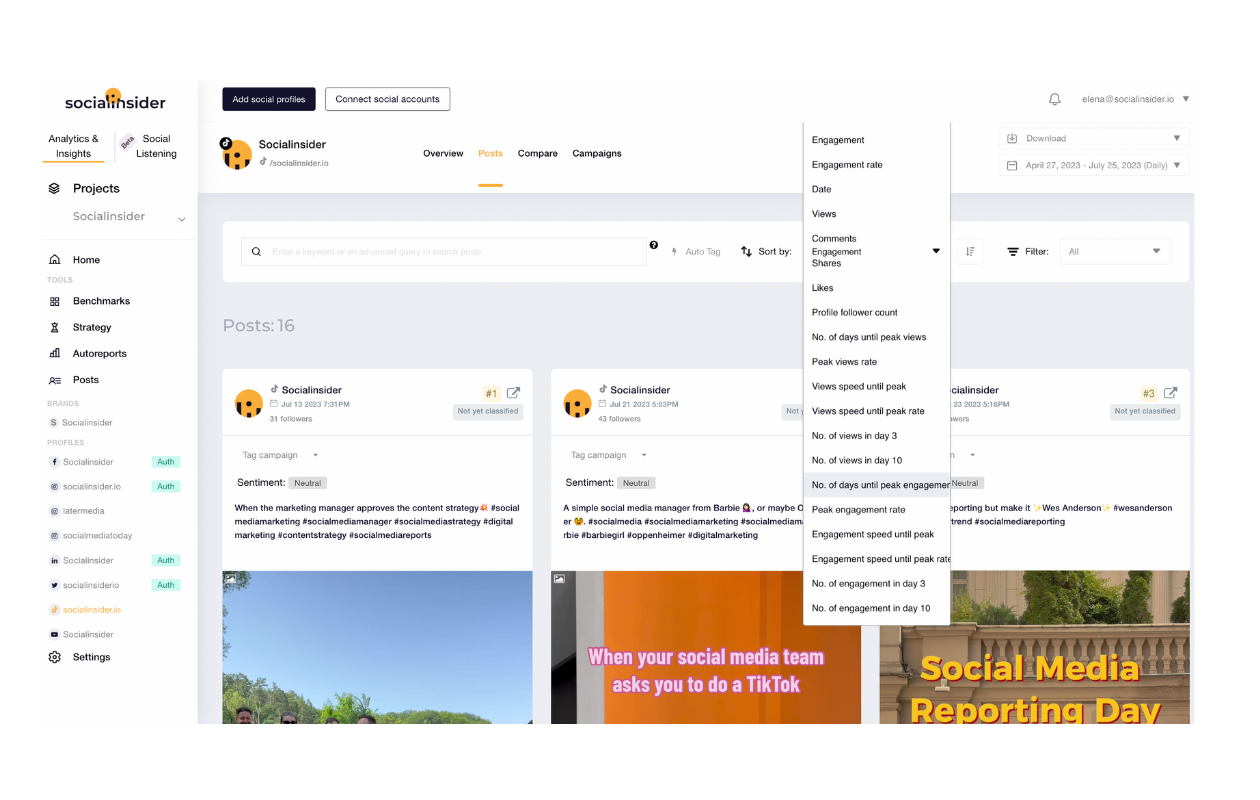Select the socialmediatoday profile
The width and height of the screenshot is (1260, 800).
pos(97,536)
